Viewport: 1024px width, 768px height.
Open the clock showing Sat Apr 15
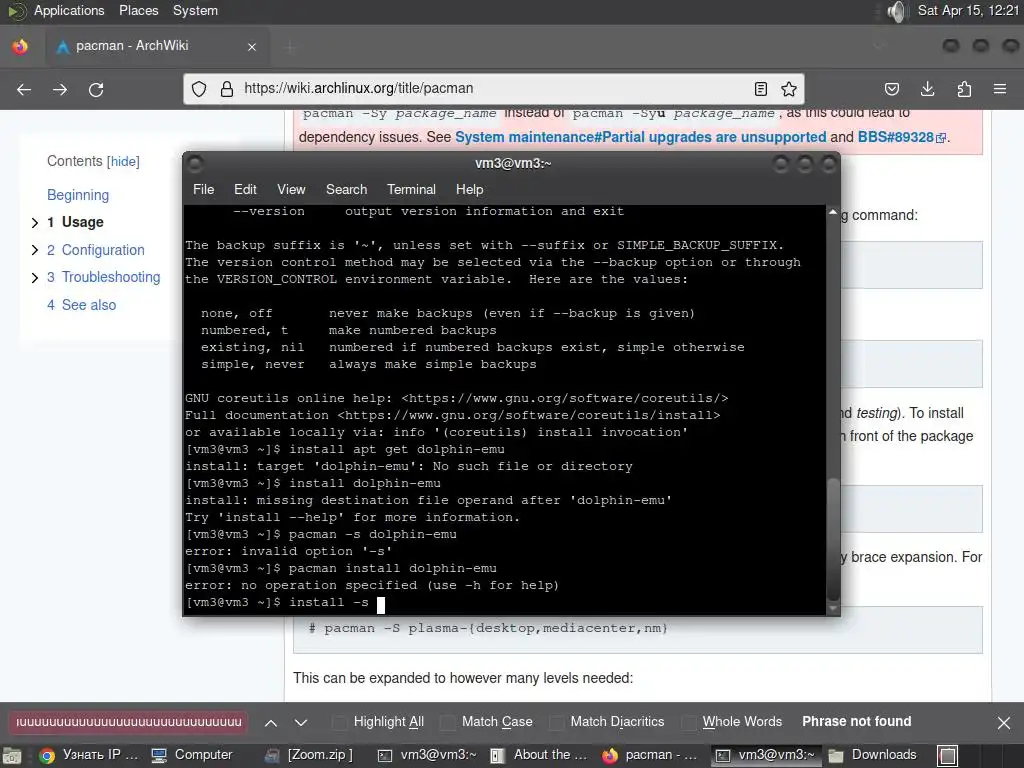pyautogui.click(x=968, y=10)
